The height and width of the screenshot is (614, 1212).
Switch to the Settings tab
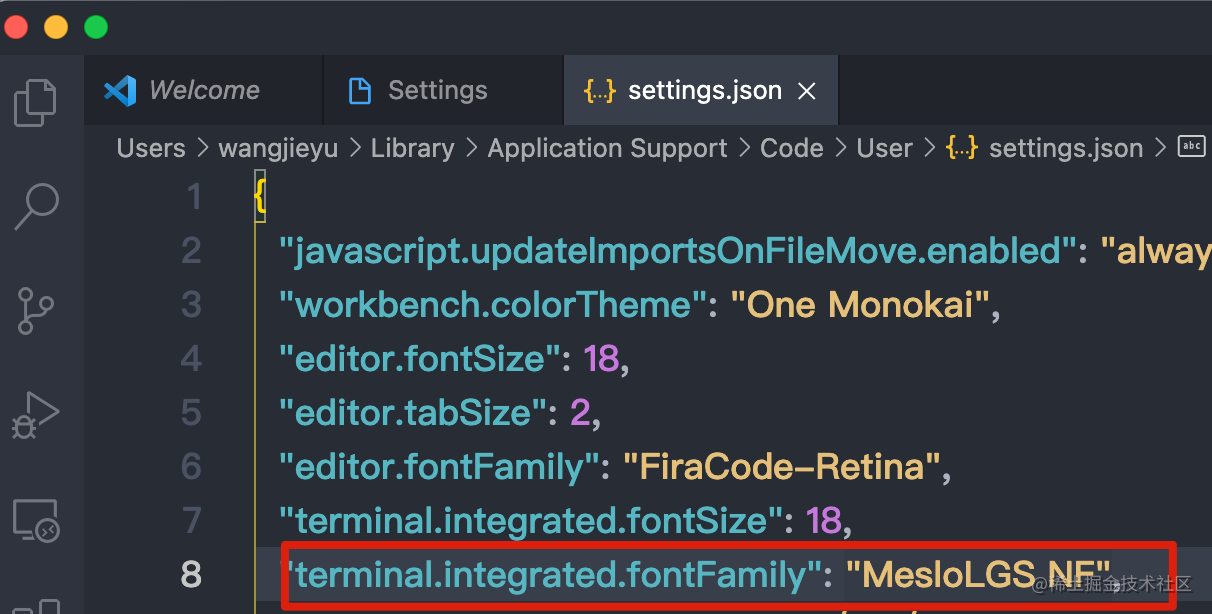[437, 90]
